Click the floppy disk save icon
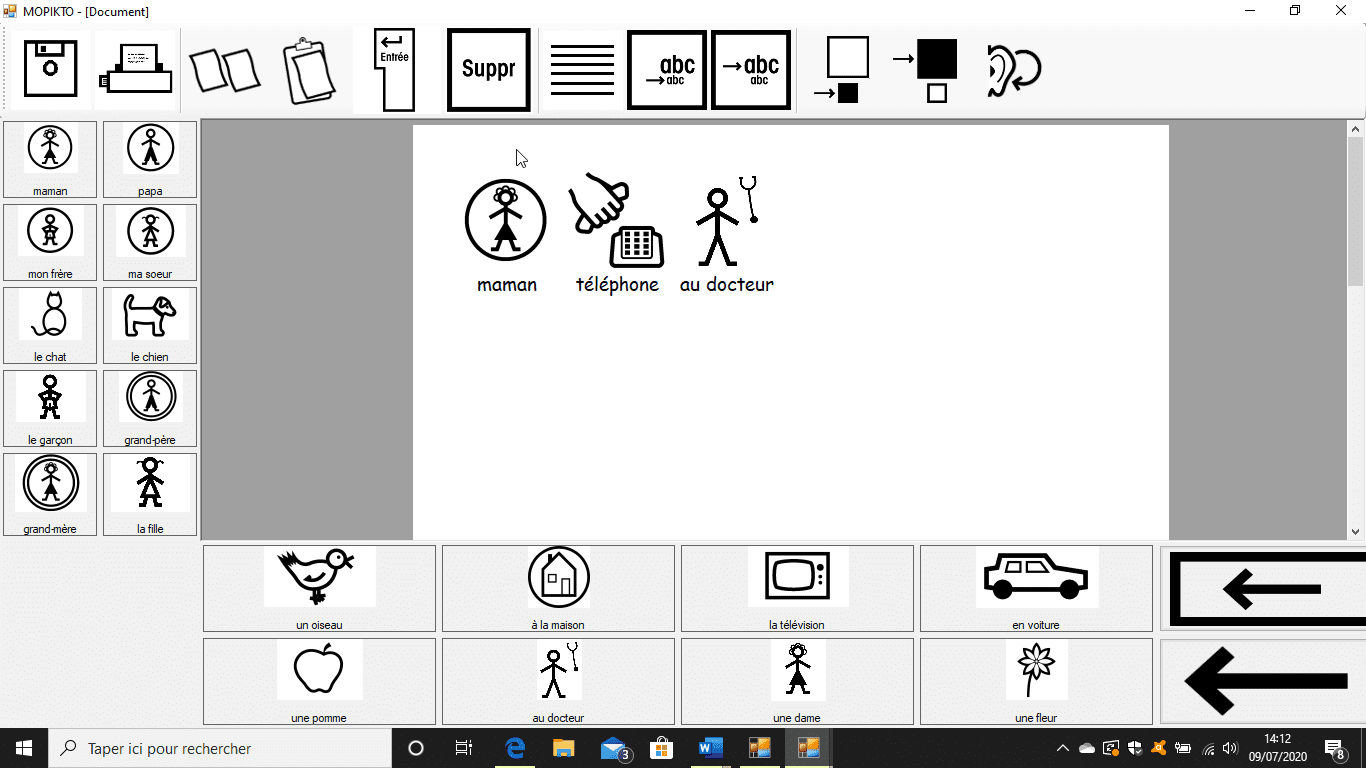The width and height of the screenshot is (1366, 768). pos(50,69)
